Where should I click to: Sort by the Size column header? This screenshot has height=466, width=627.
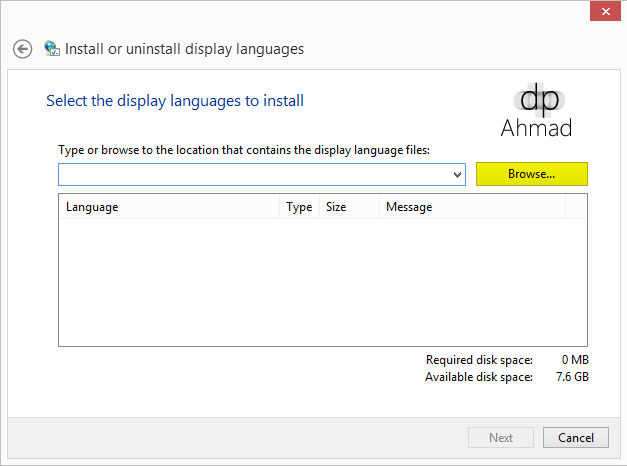(348, 207)
